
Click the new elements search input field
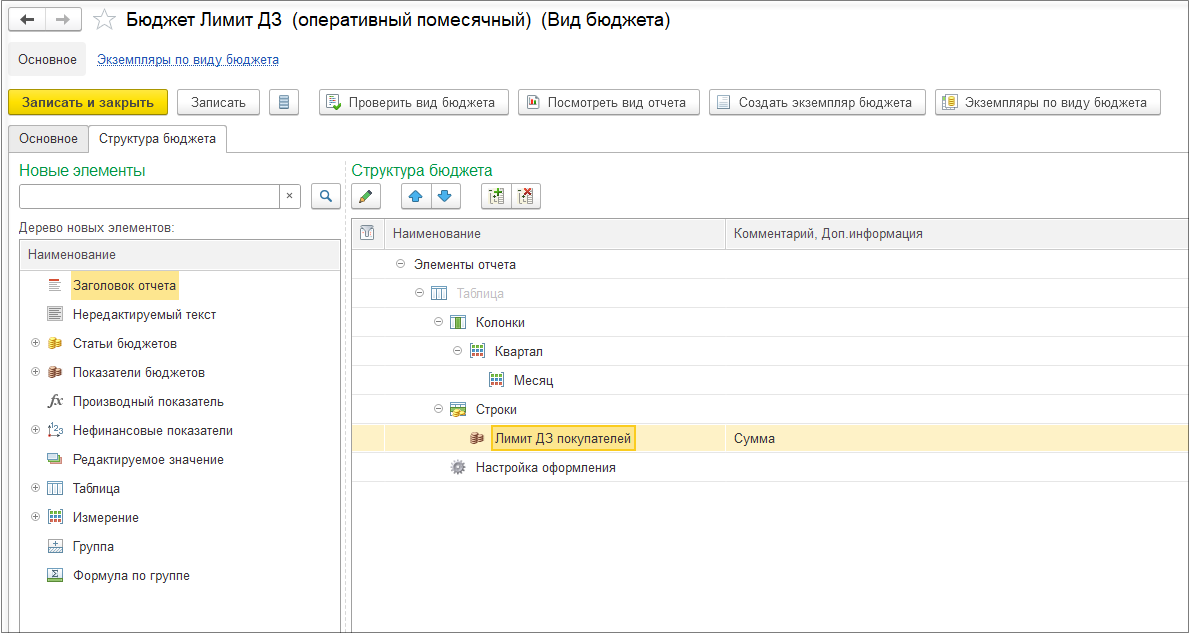[148, 196]
